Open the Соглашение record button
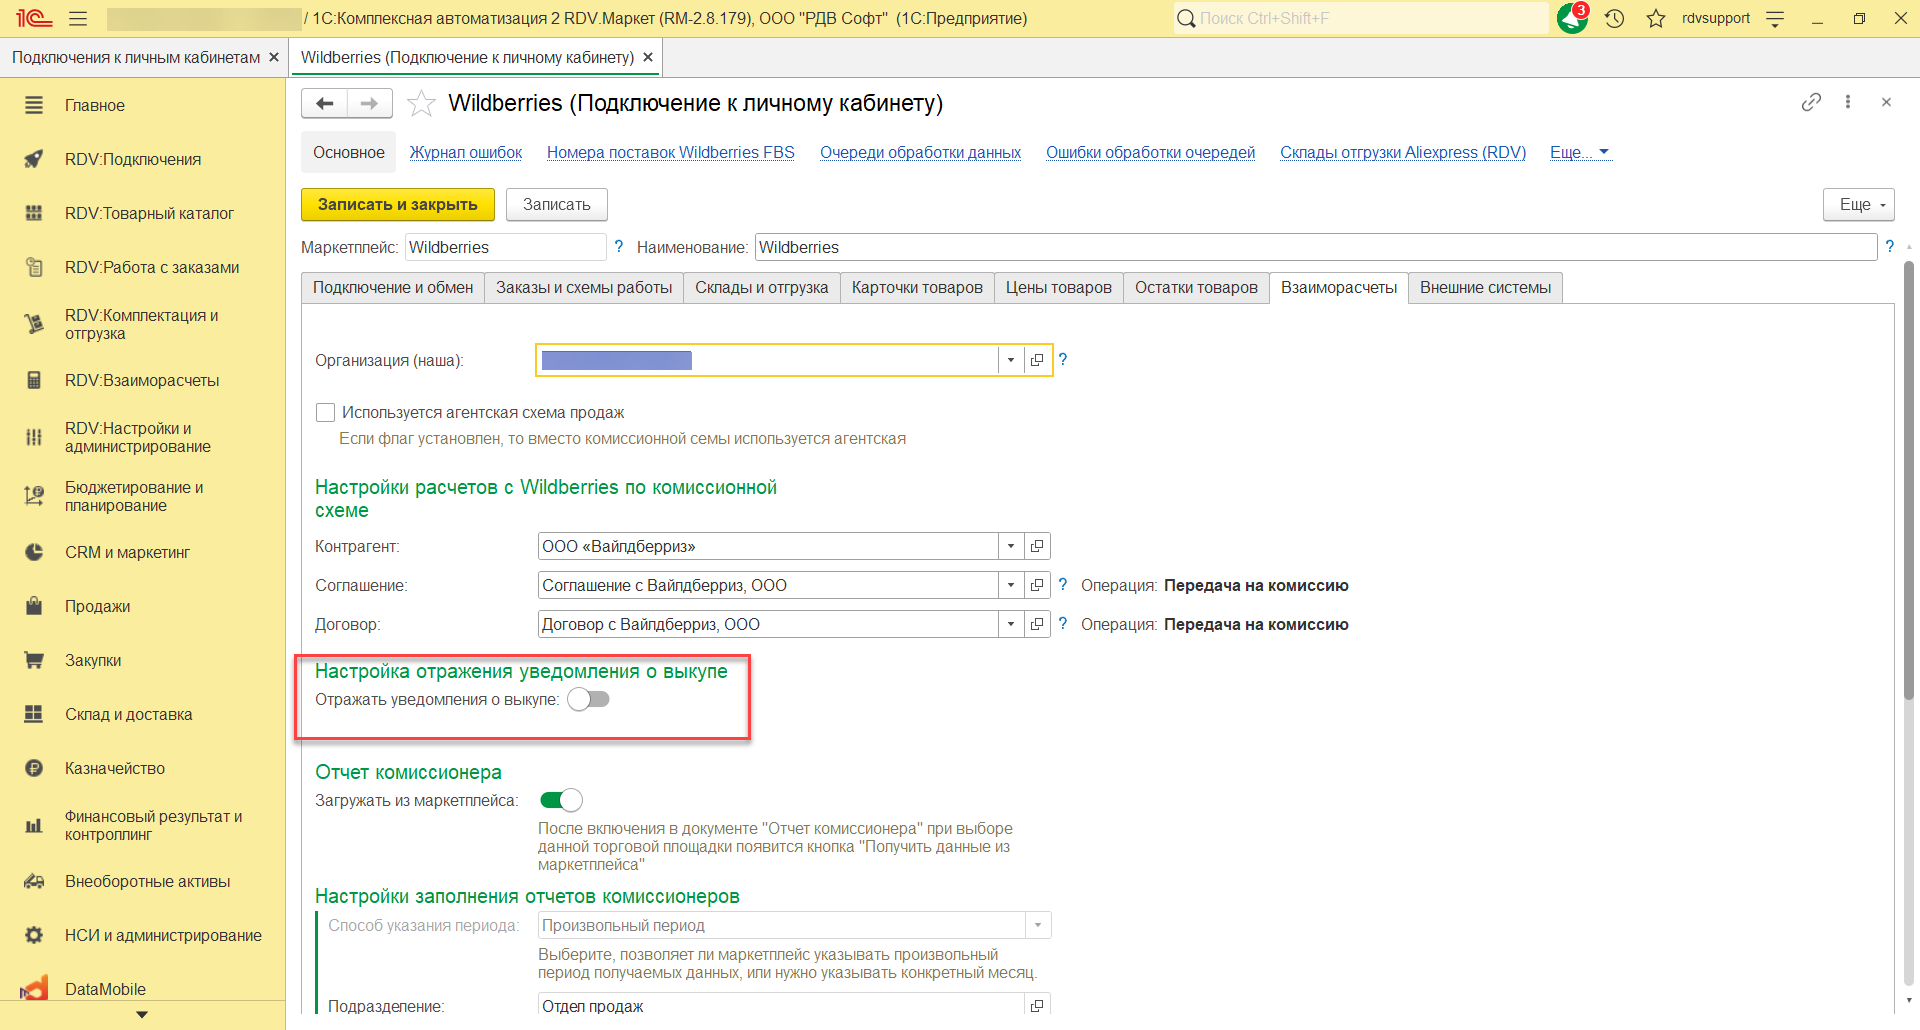The image size is (1920, 1030). (x=1037, y=585)
